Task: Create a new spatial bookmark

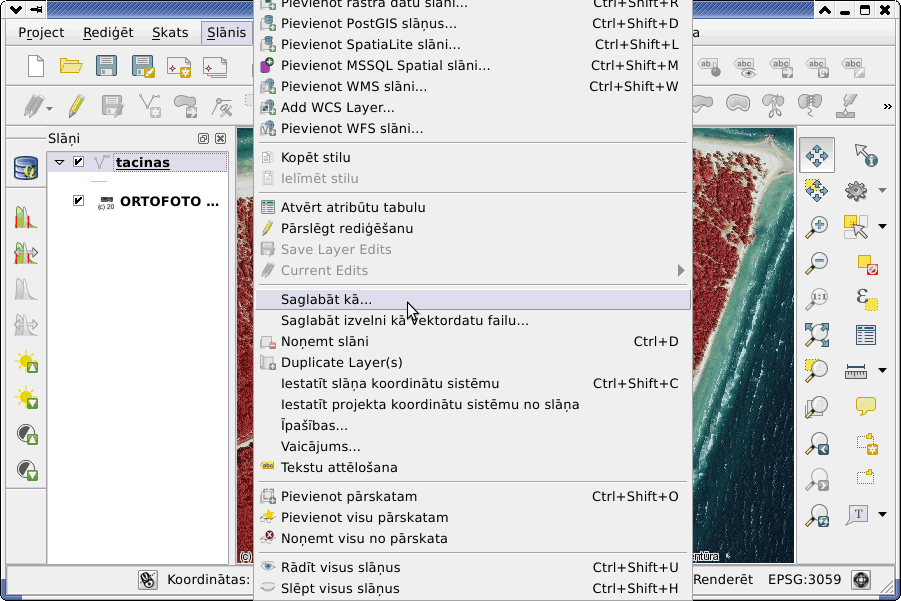Action: click(x=867, y=444)
